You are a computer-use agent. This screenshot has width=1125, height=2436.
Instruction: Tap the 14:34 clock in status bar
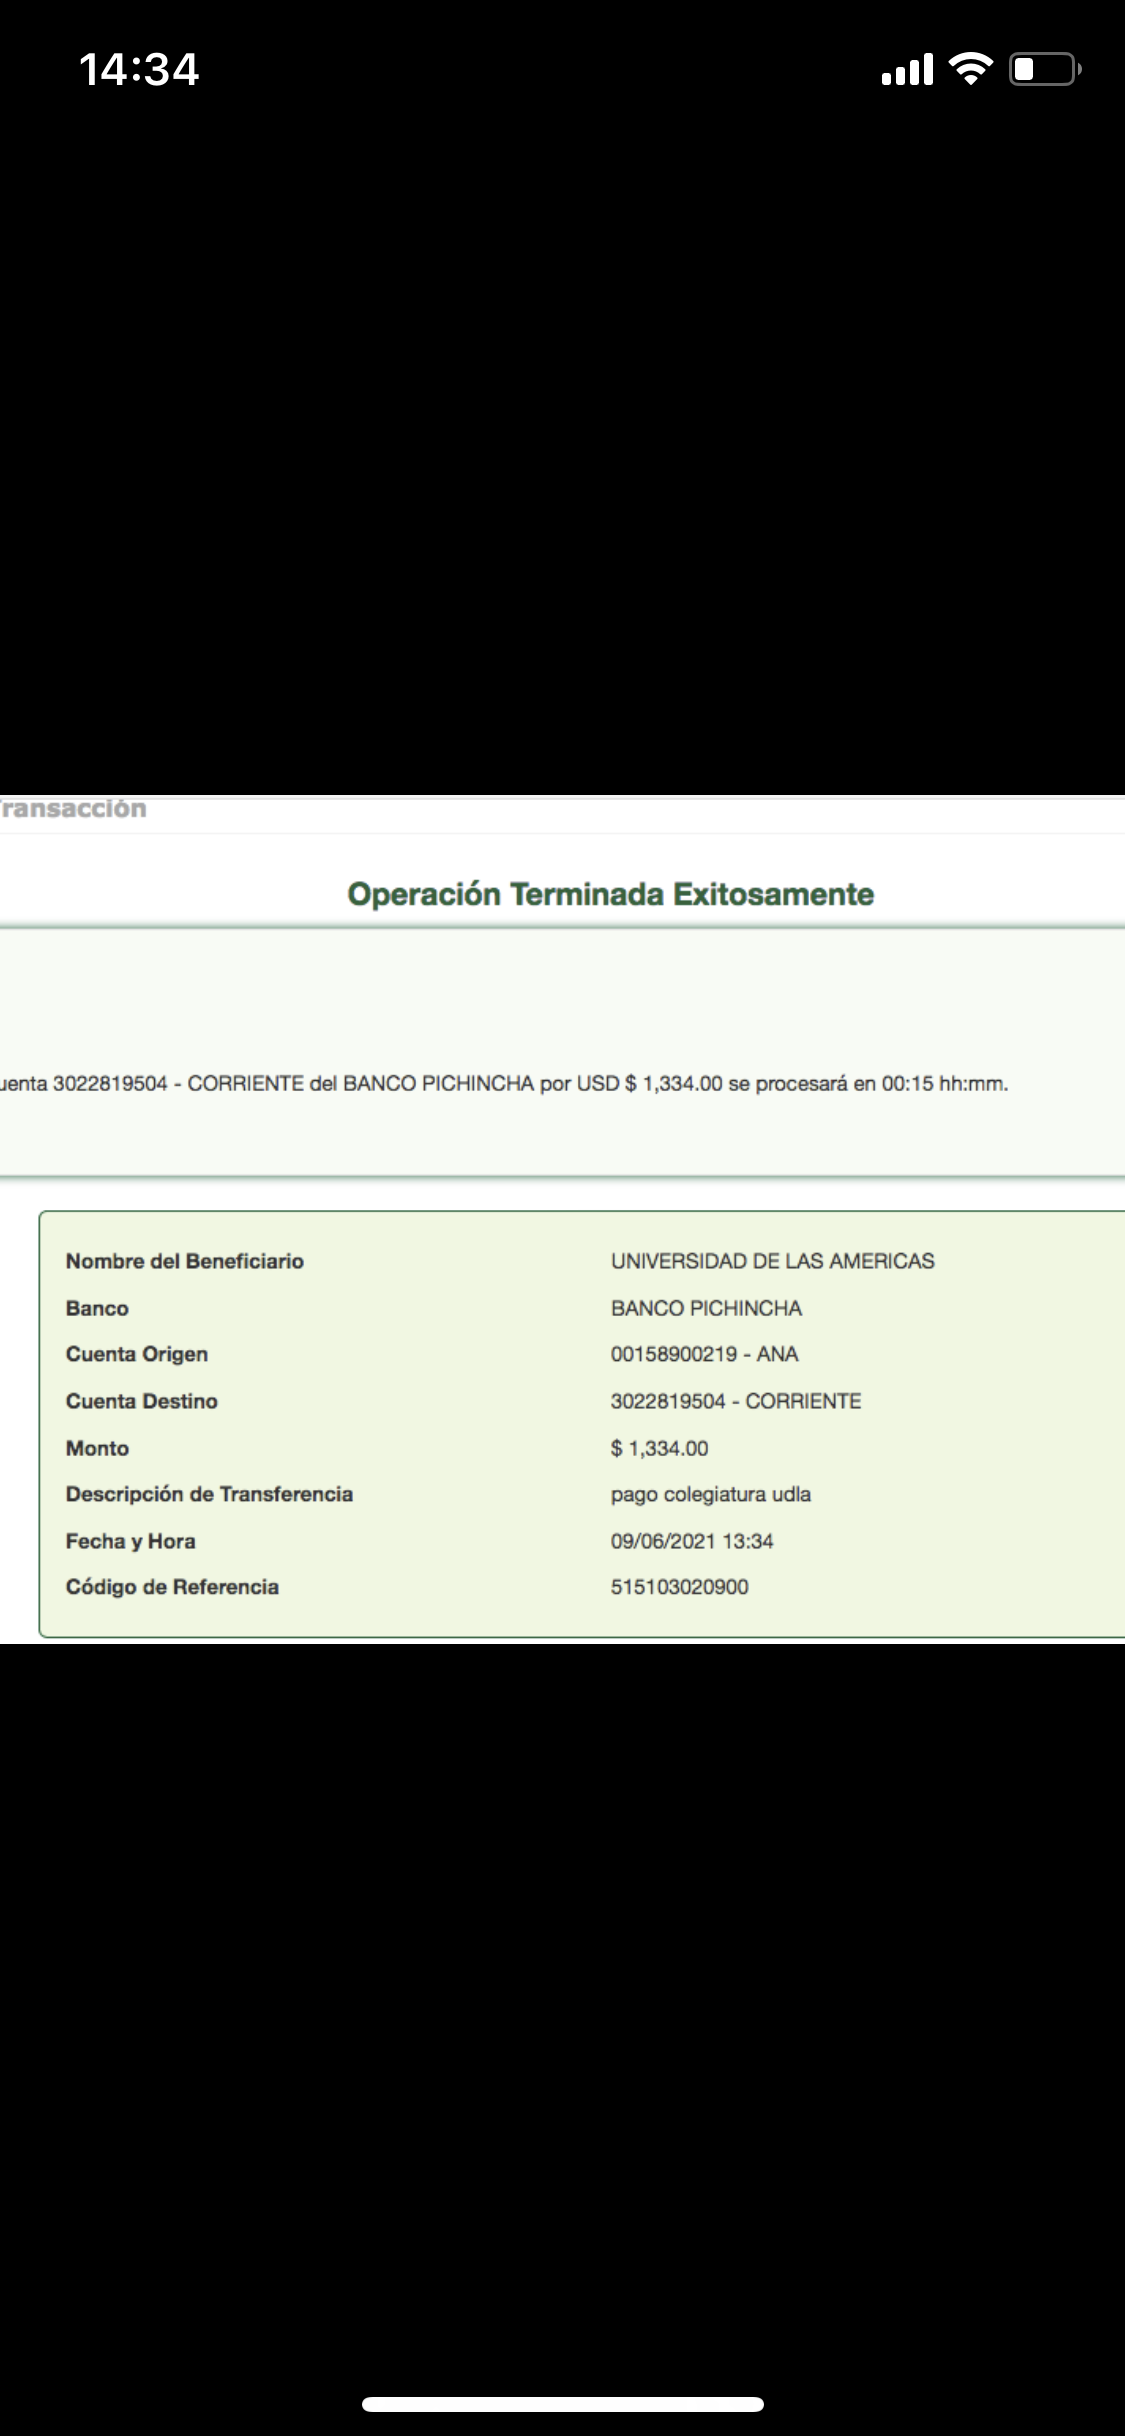pyautogui.click(x=139, y=70)
